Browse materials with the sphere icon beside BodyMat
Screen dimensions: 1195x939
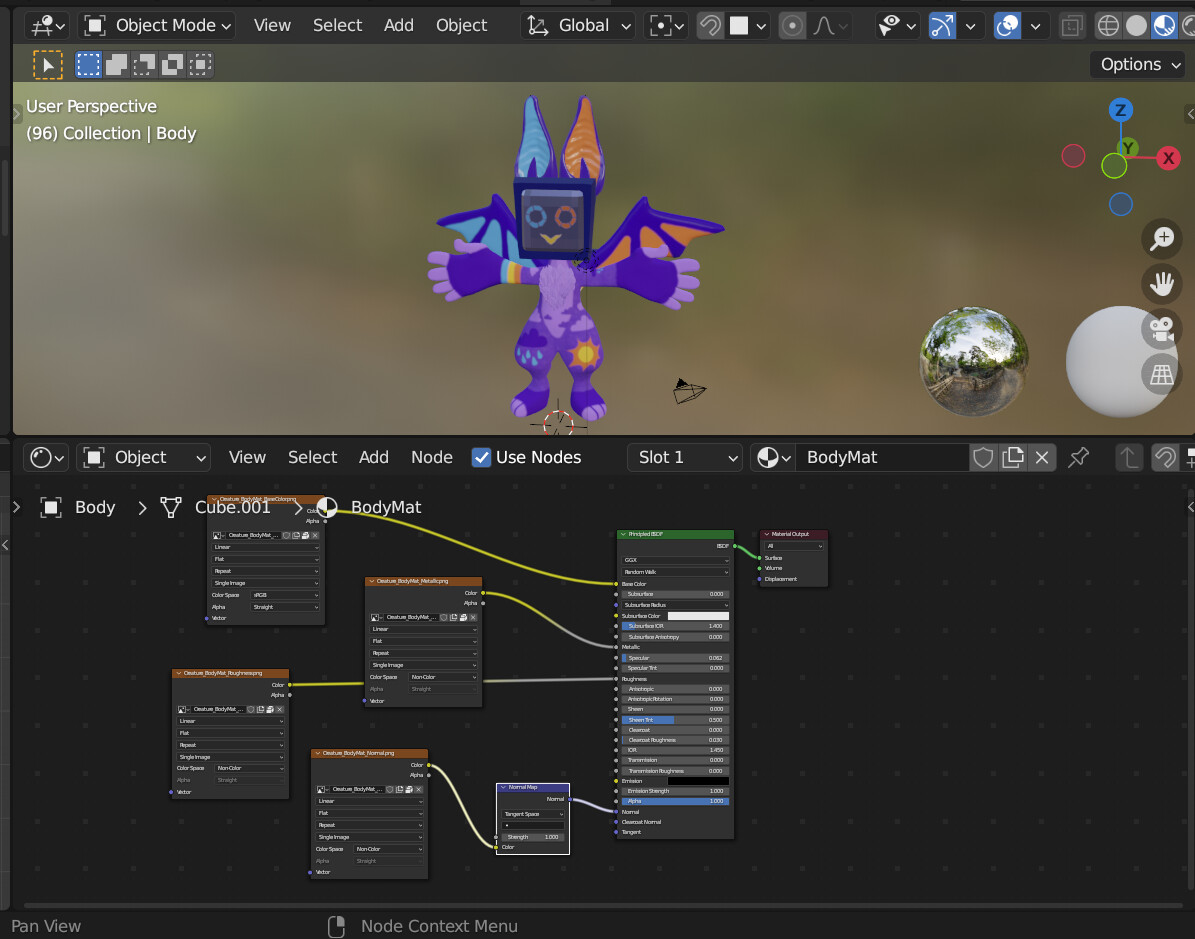click(x=774, y=457)
